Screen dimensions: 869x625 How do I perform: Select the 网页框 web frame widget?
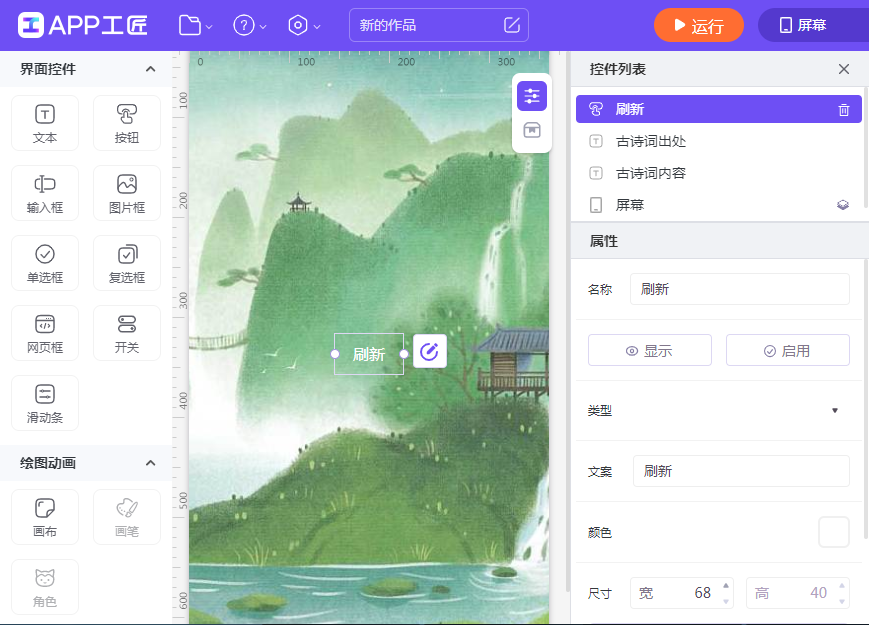(x=45, y=333)
